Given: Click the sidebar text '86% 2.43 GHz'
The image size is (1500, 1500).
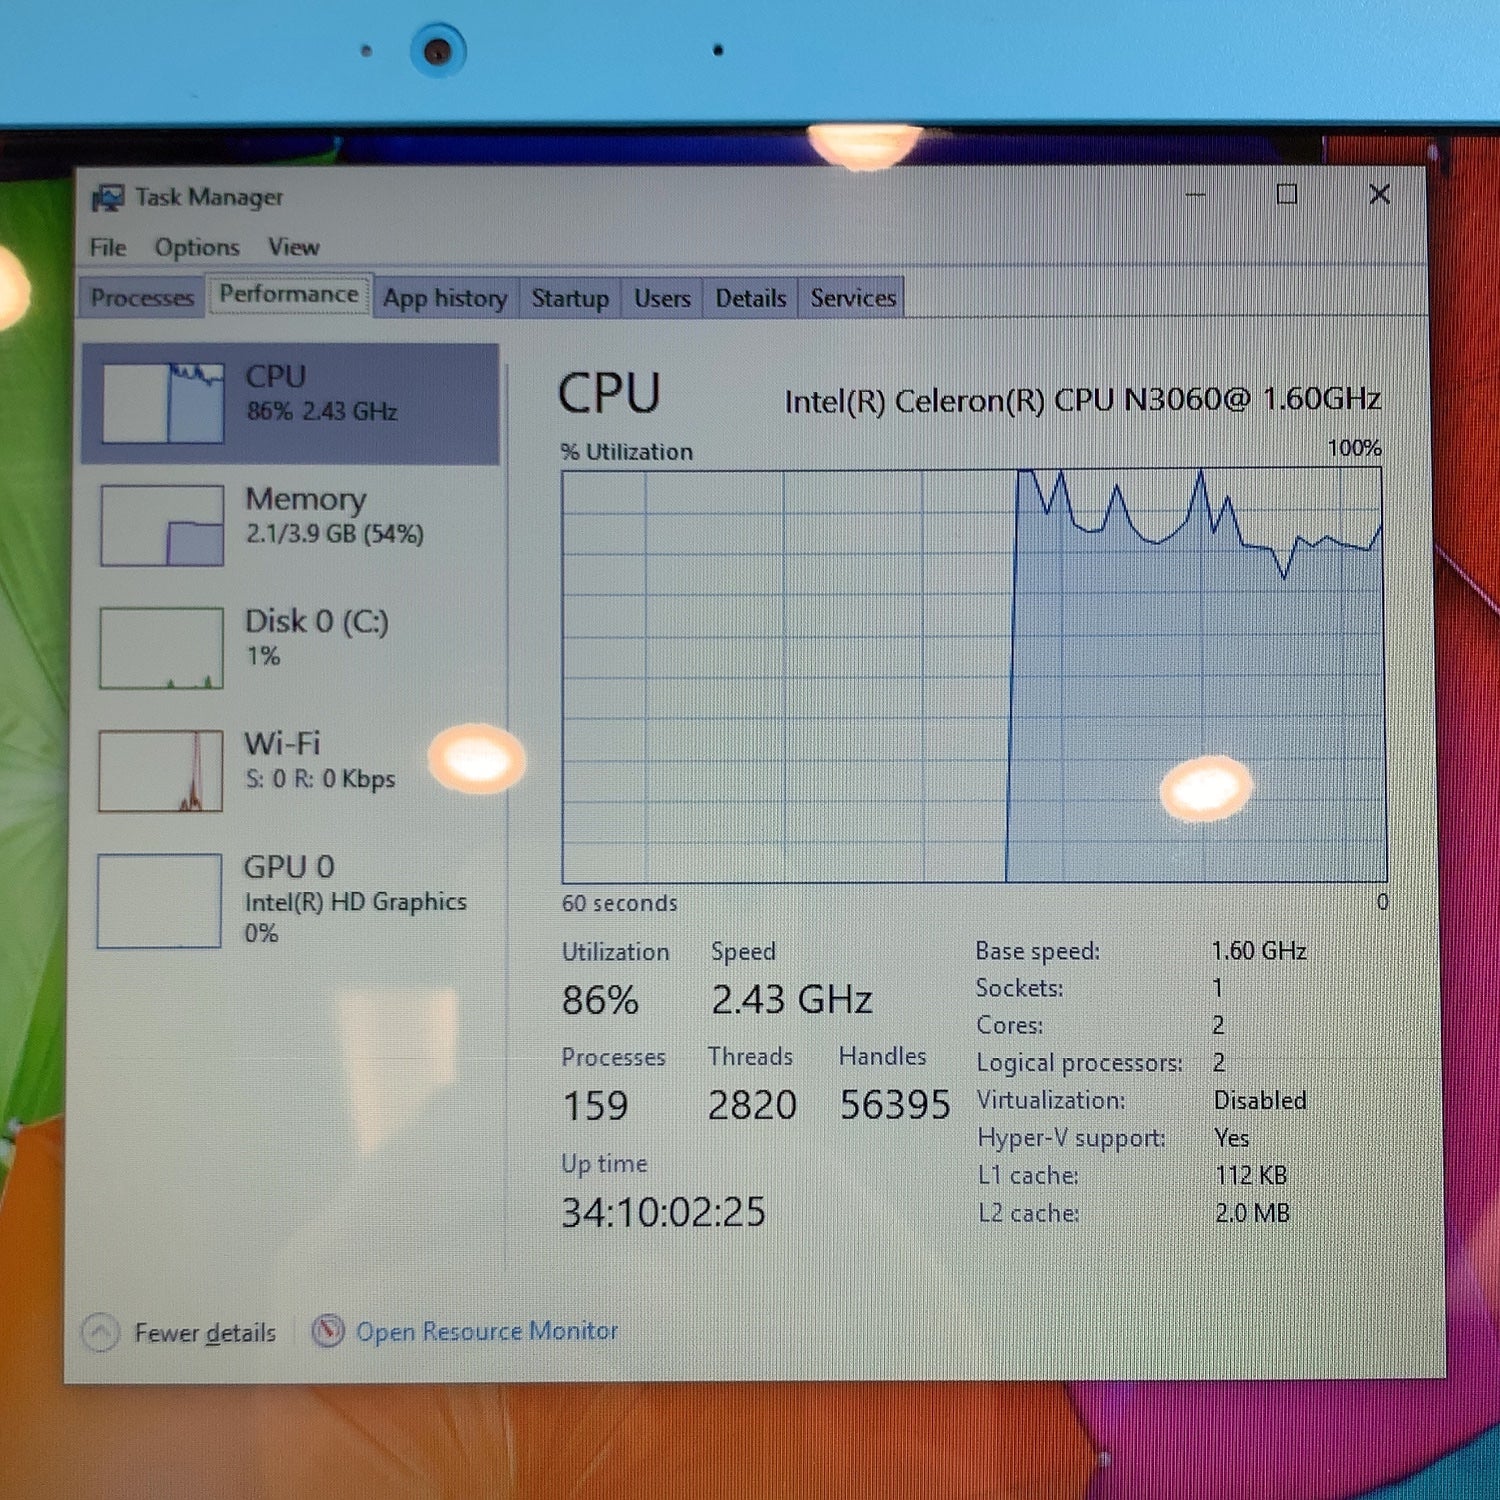Looking at the screenshot, I should [322, 411].
